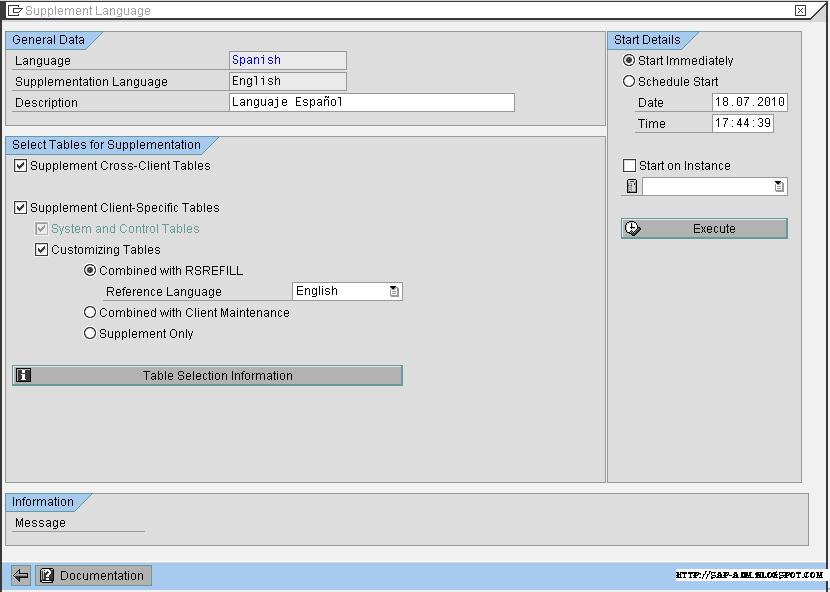830x592 pixels.
Task: Select the Schedule Start radio button
Action: pyautogui.click(x=629, y=81)
